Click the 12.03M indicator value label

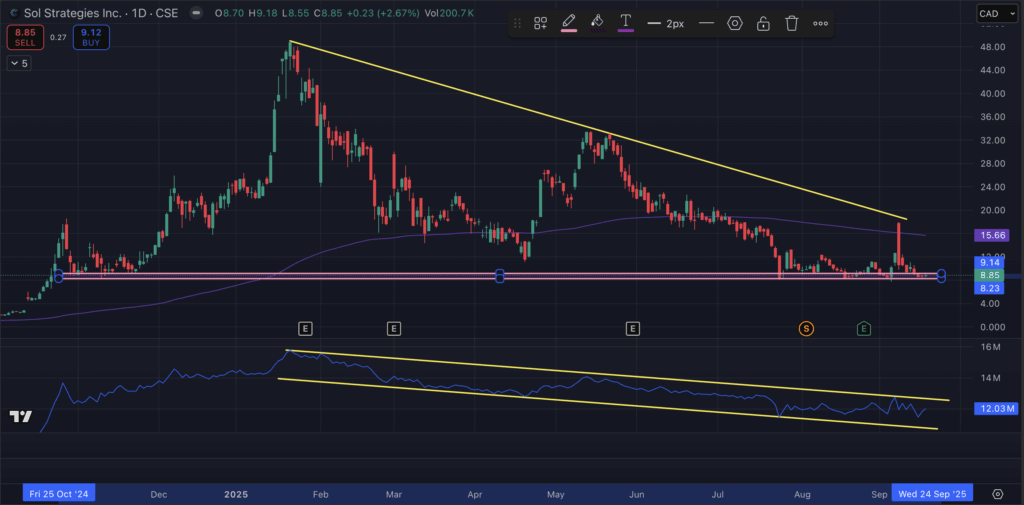tap(996, 409)
